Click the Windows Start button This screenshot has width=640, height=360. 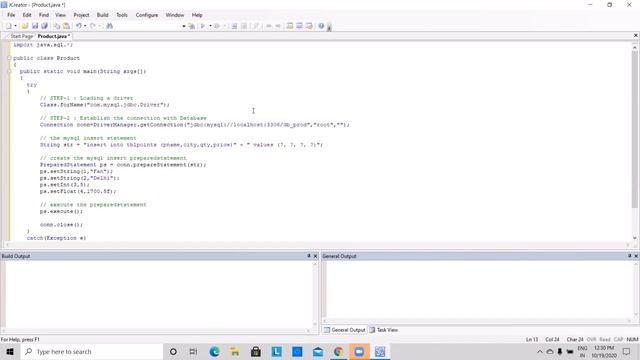[10, 352]
